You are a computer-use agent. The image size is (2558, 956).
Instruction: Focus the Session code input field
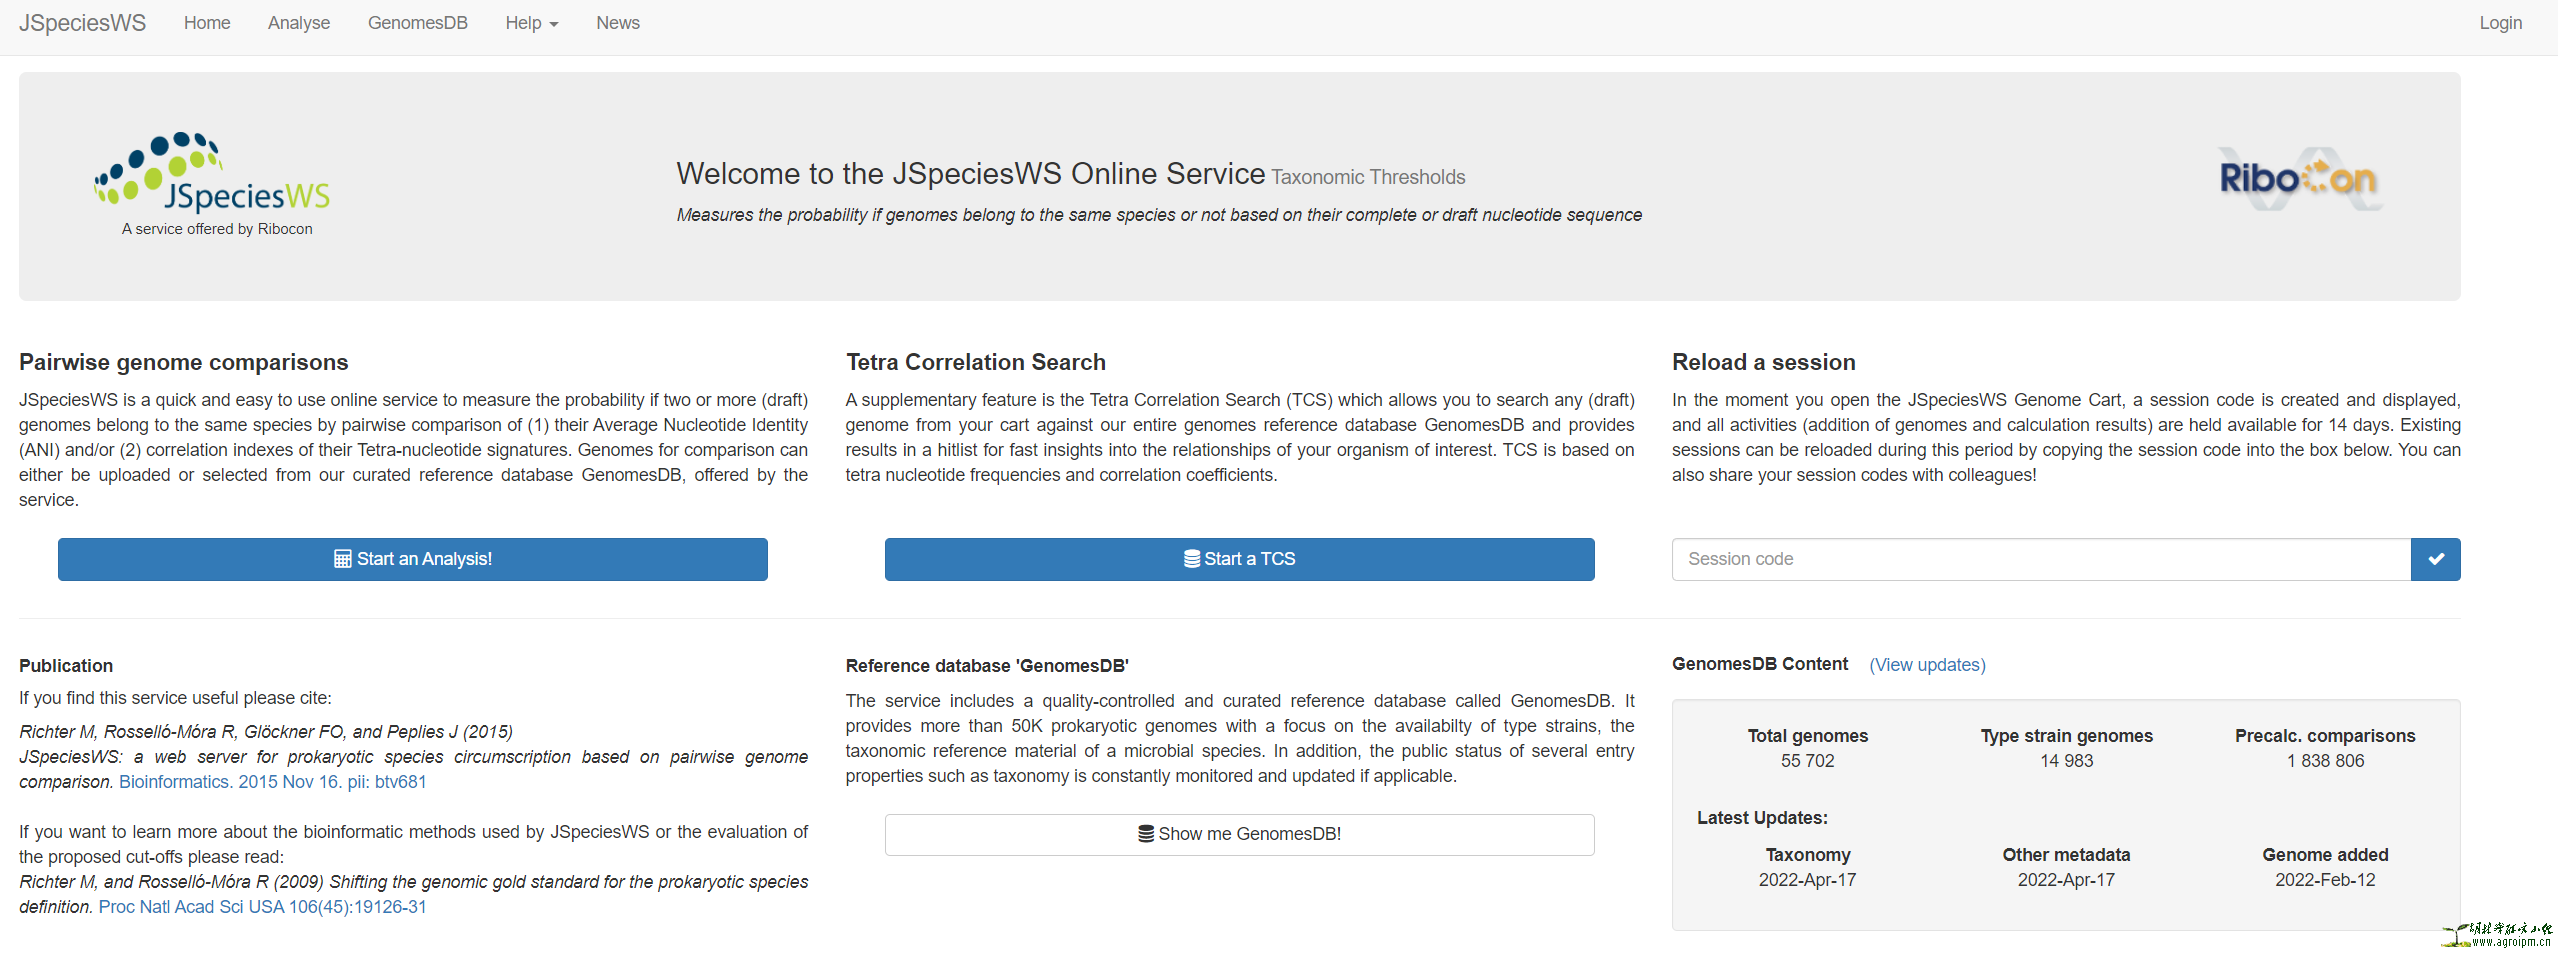(2040, 559)
